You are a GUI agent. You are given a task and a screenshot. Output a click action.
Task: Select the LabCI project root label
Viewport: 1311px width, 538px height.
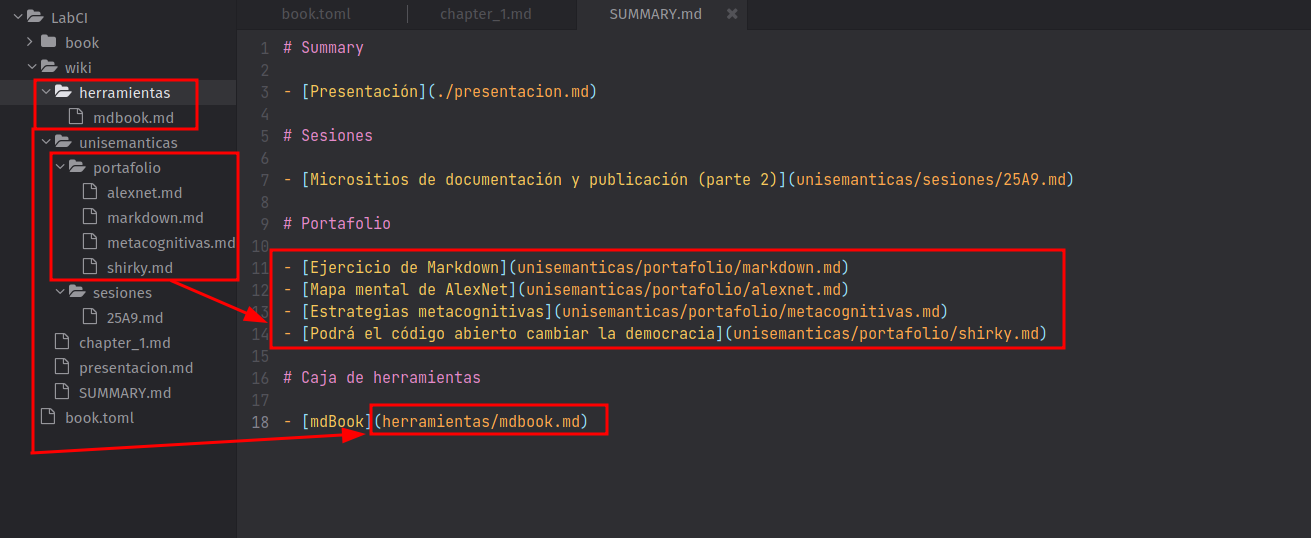tap(69, 17)
